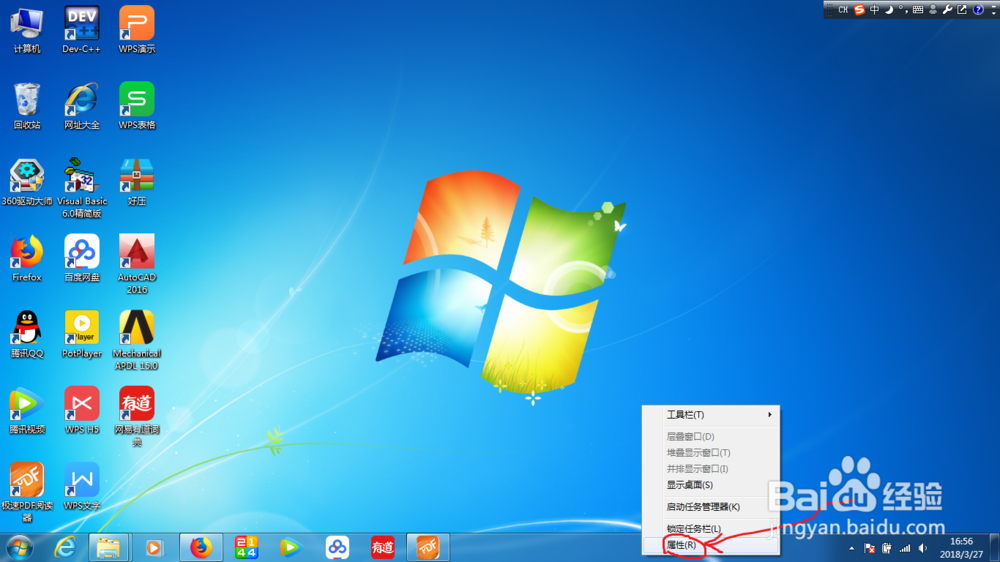Launch Internet Explorer from the taskbar

[x=64, y=547]
